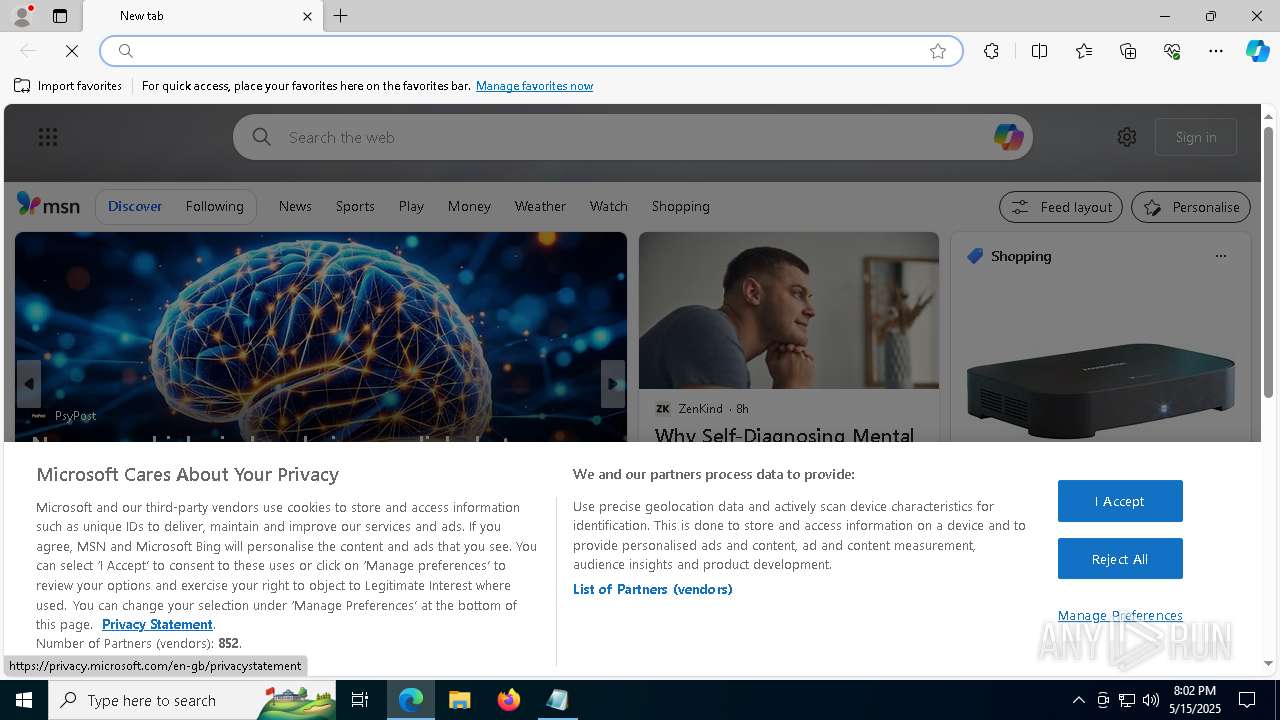Select the Discover tab
Image resolution: width=1280 pixels, height=720 pixels.
coord(135,206)
